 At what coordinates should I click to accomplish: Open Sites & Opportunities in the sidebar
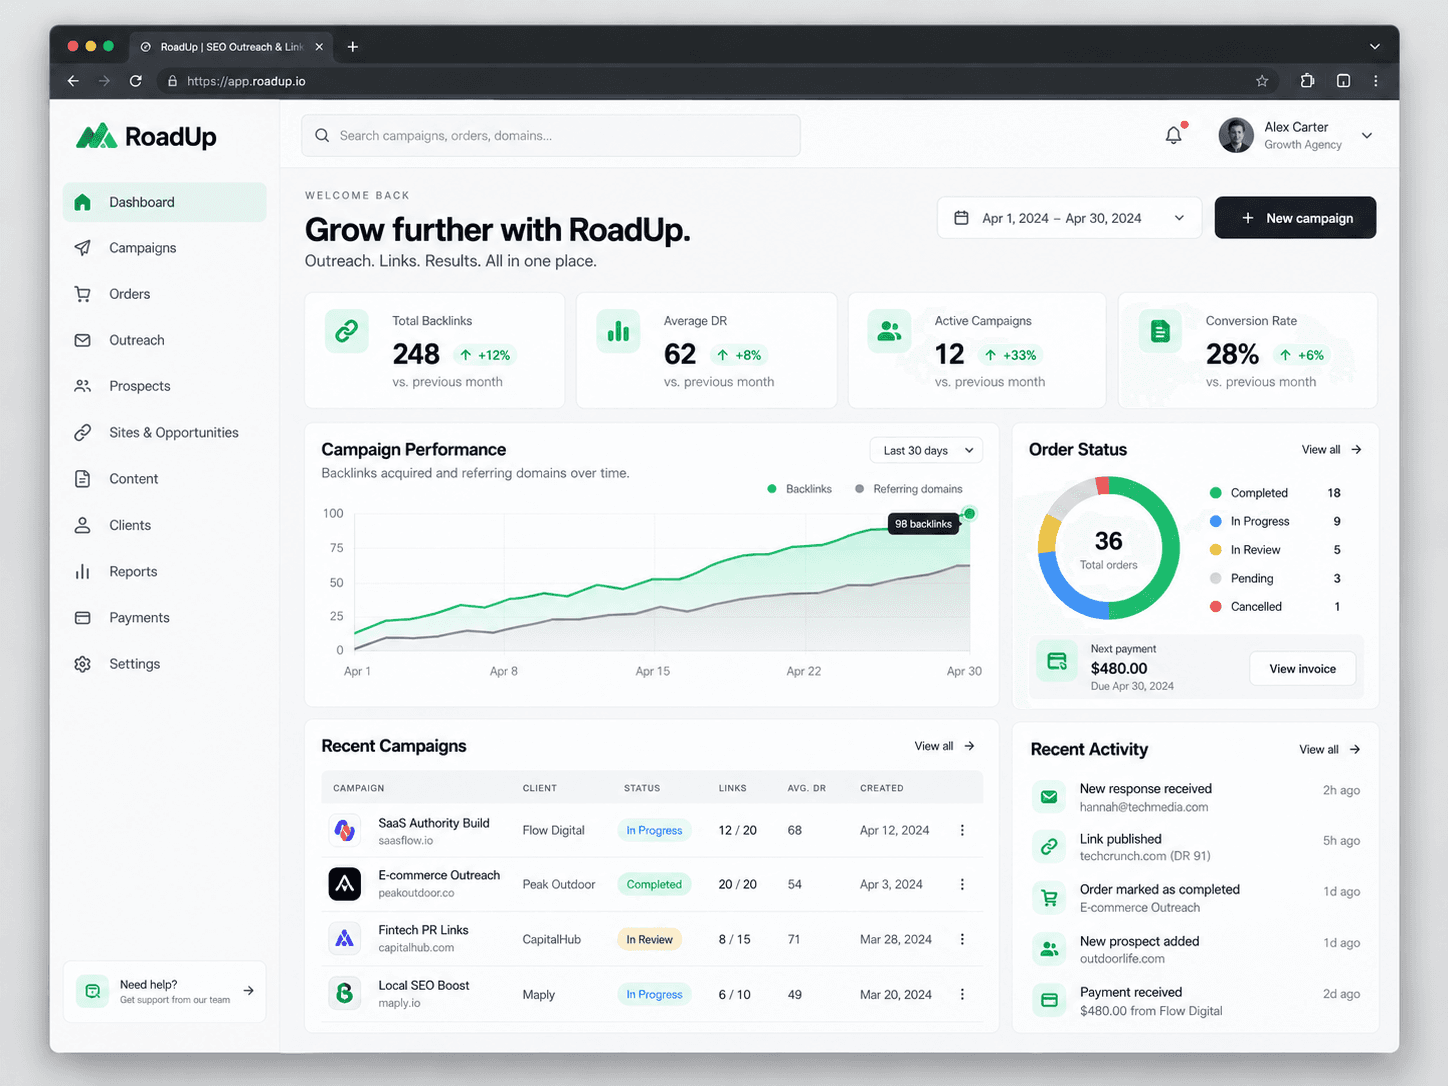pyautogui.click(x=165, y=432)
